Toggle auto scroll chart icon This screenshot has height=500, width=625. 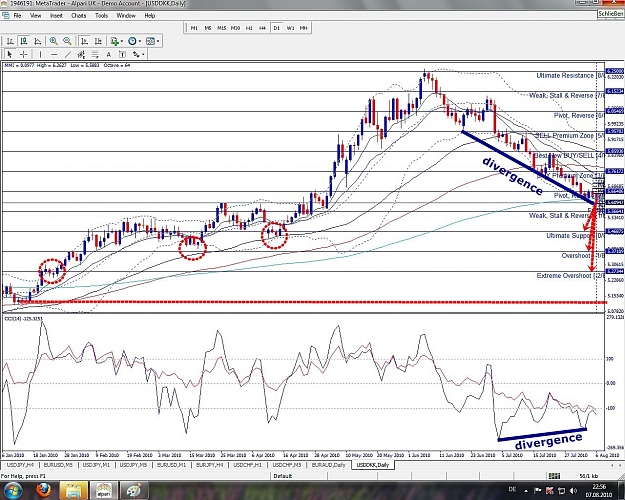tap(84, 41)
